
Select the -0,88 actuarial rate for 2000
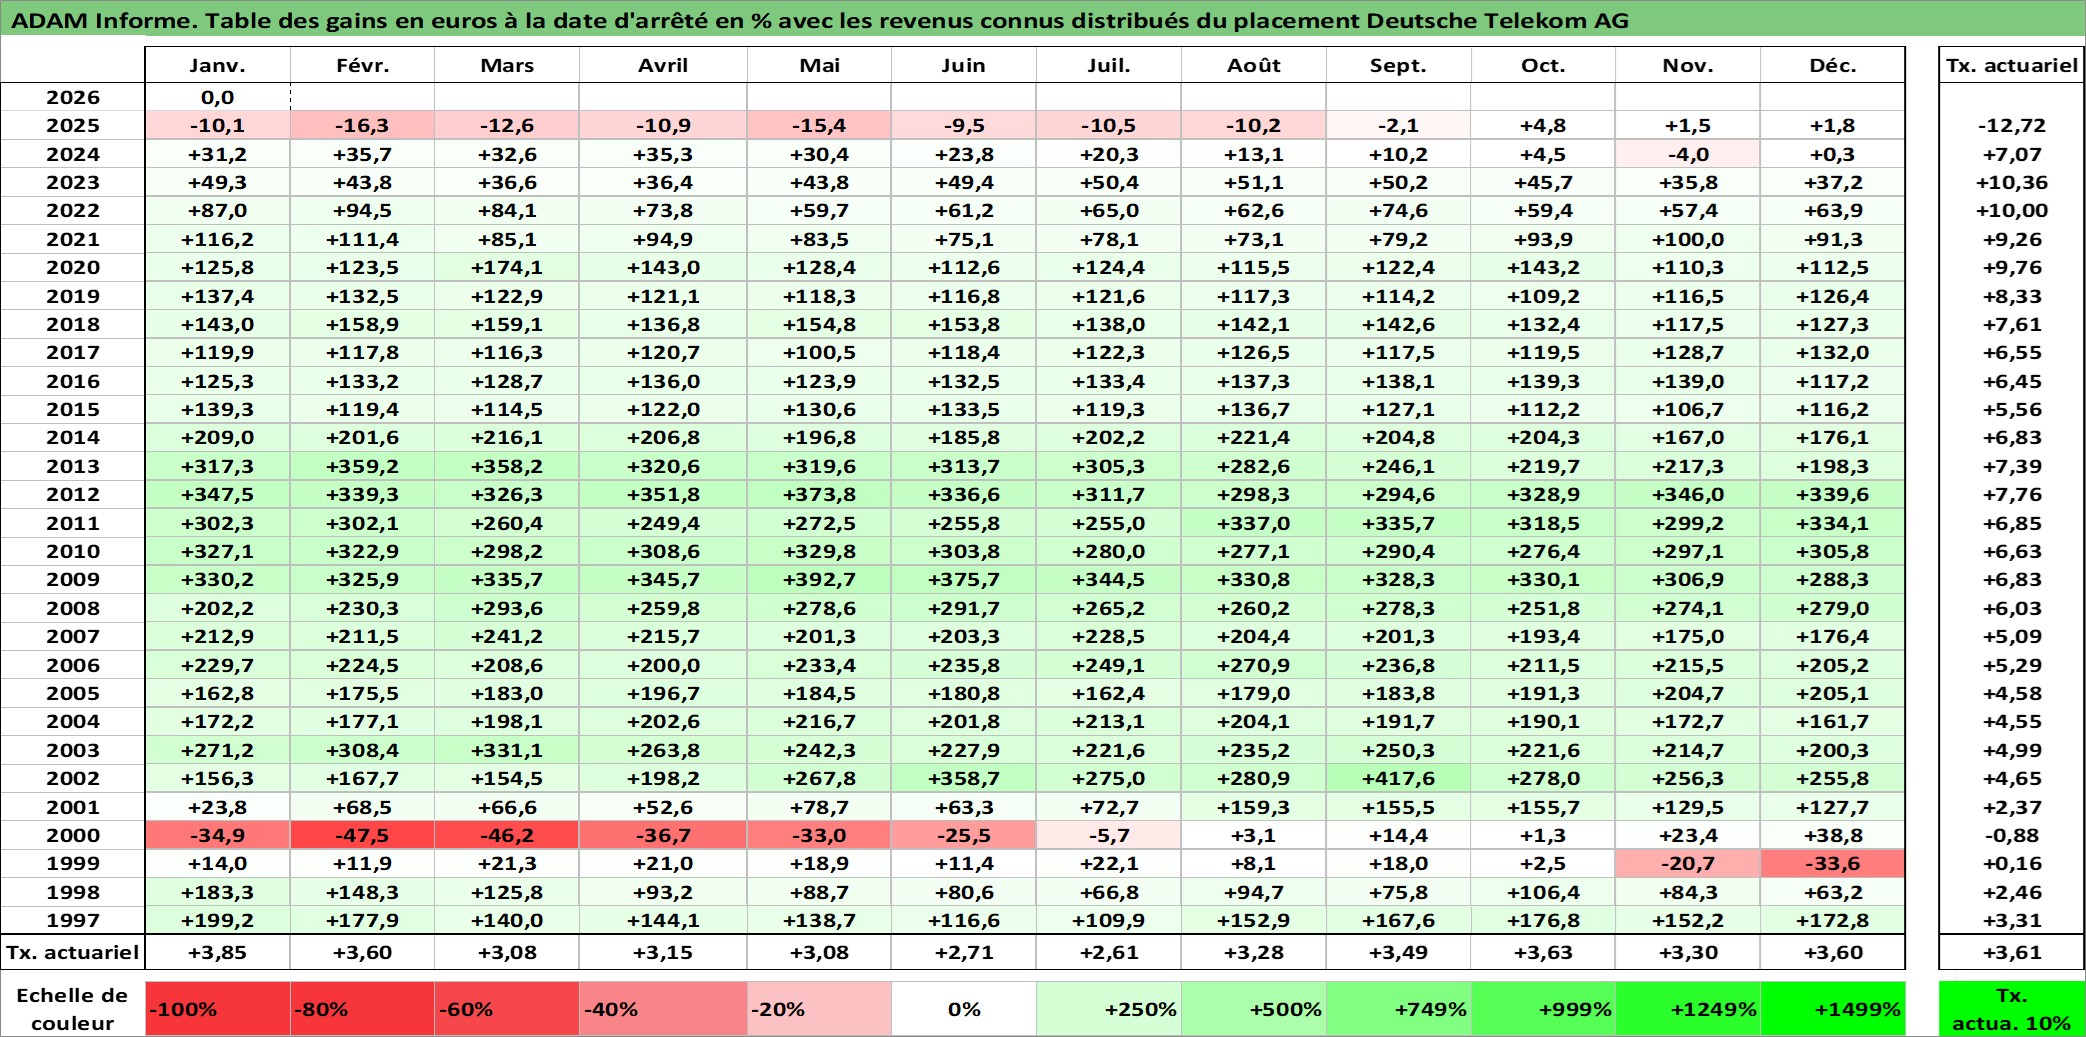2011,835
